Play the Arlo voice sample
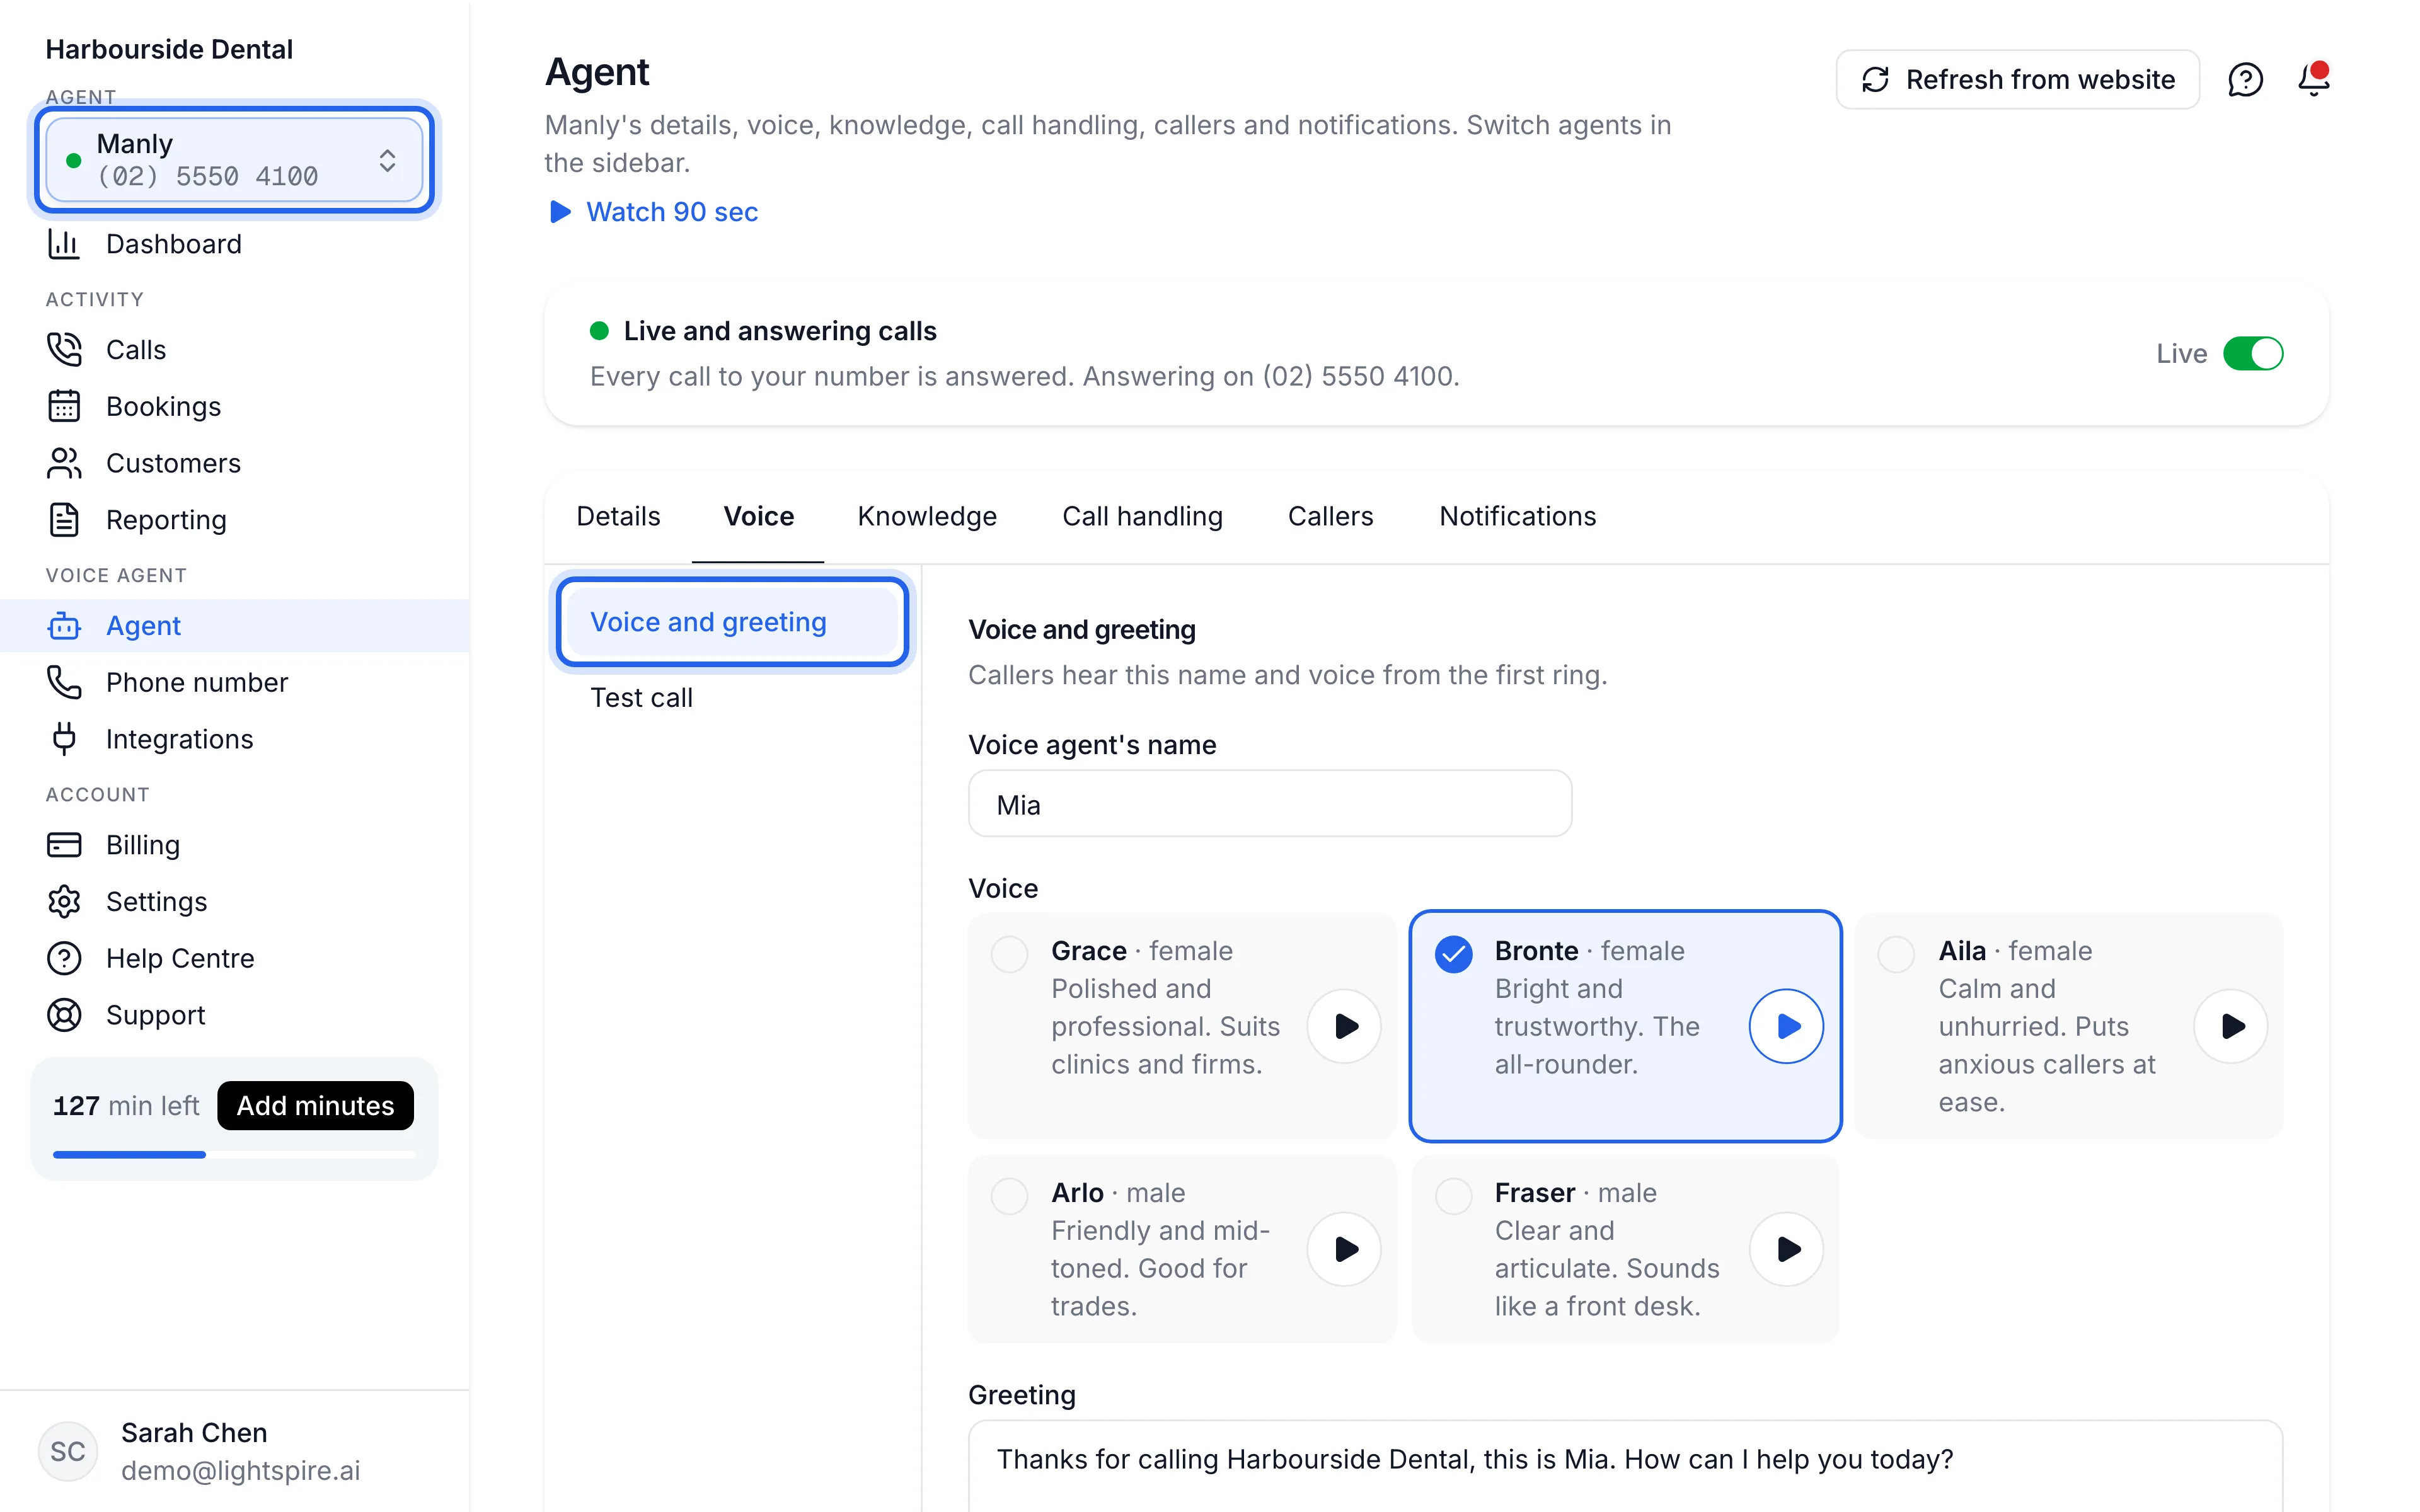Screen dimensions: 2420x1512 [x=1345, y=1249]
